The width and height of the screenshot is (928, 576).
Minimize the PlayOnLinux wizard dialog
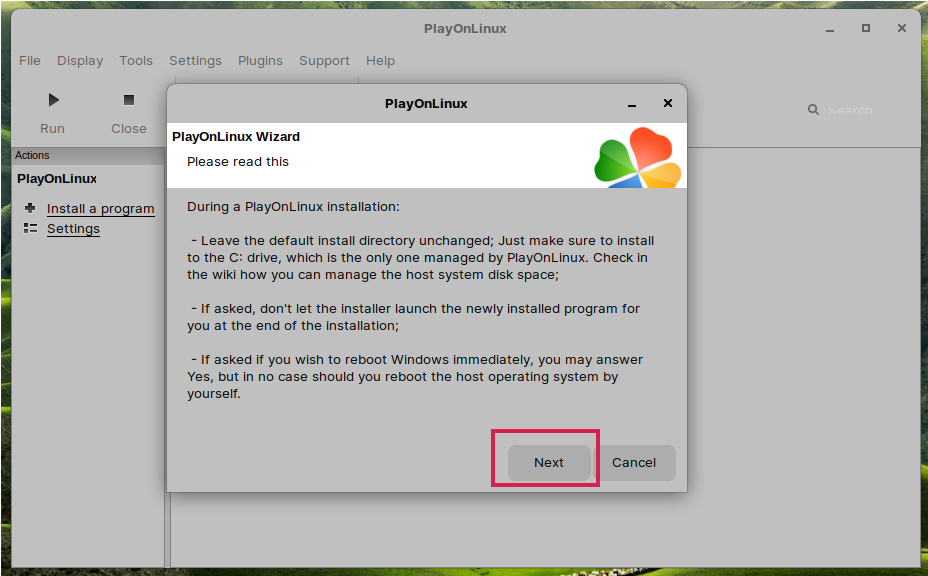pyautogui.click(x=631, y=104)
